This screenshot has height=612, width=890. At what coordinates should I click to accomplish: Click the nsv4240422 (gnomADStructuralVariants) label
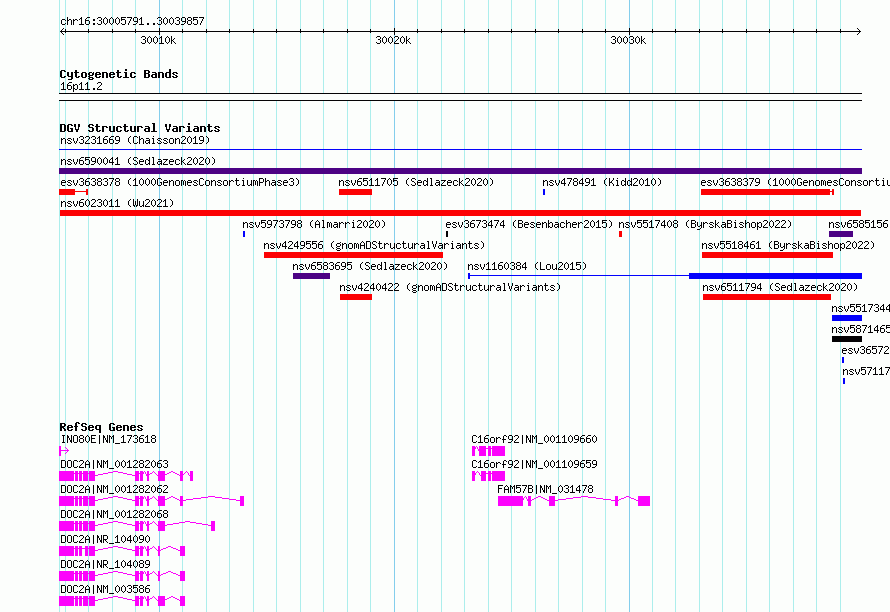coord(450,287)
